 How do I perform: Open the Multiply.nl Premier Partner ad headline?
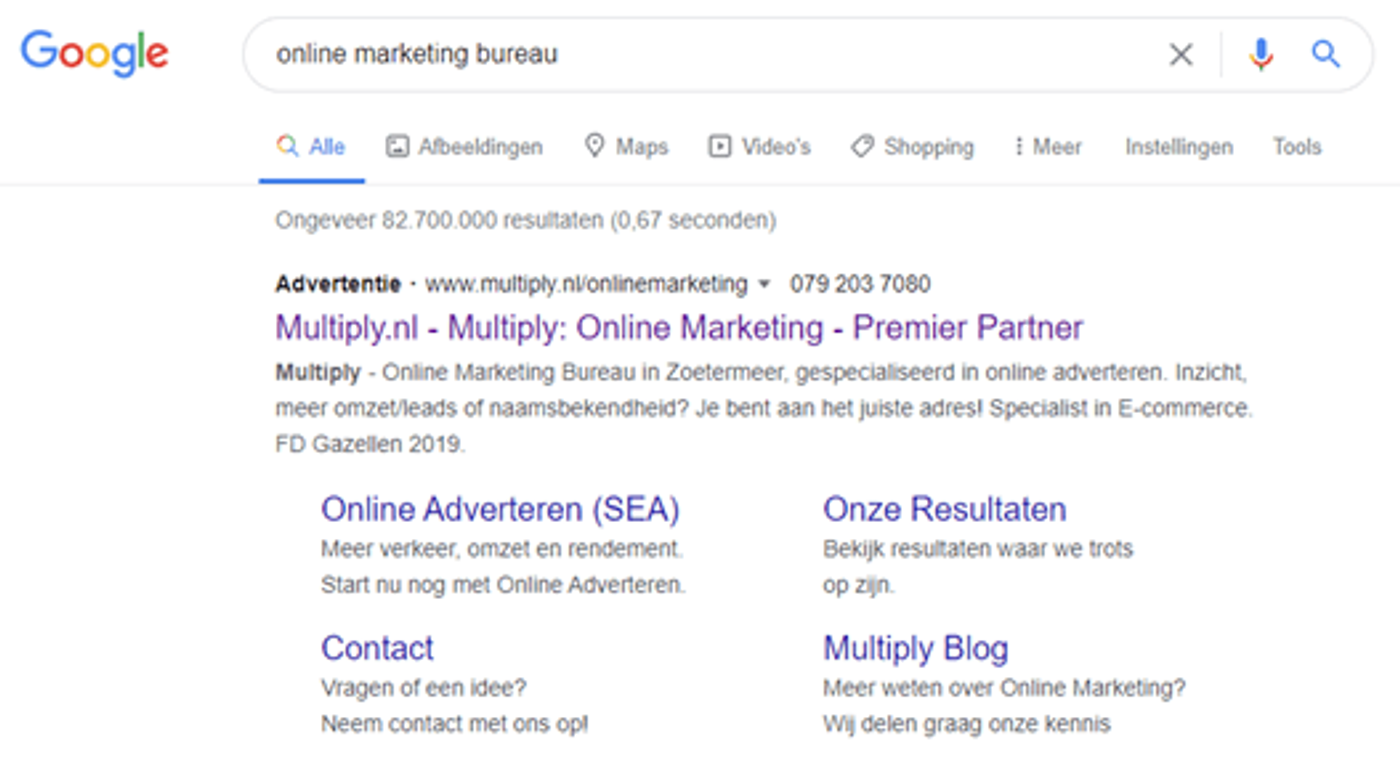tap(679, 328)
